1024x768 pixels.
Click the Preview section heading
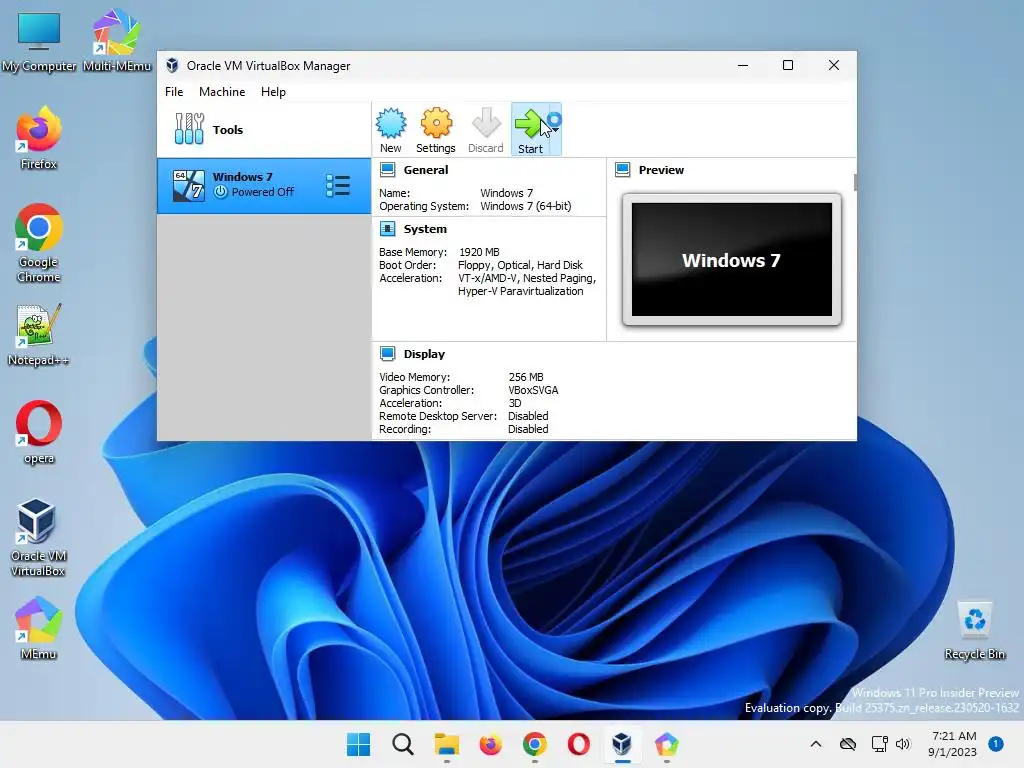[661, 170]
